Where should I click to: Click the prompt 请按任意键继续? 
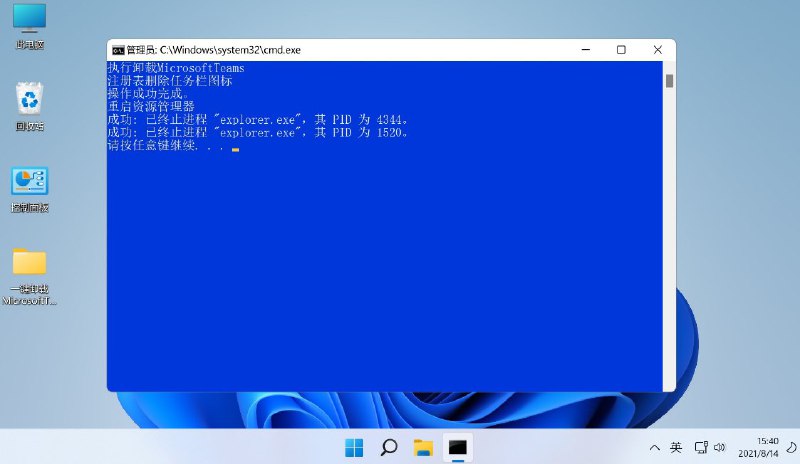pyautogui.click(x=166, y=146)
